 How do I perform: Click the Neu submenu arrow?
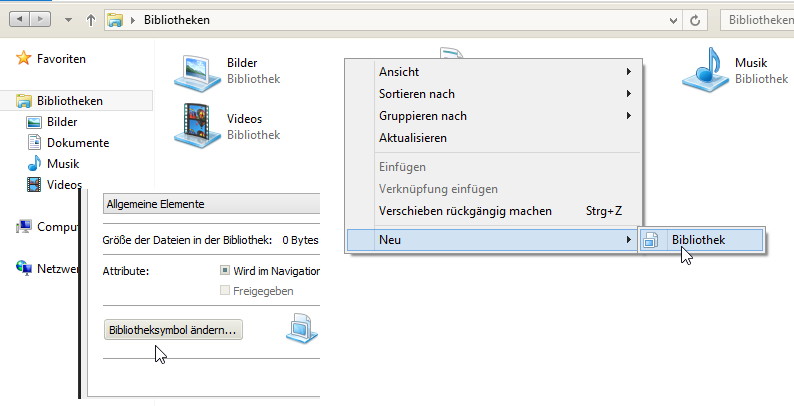[x=628, y=239]
